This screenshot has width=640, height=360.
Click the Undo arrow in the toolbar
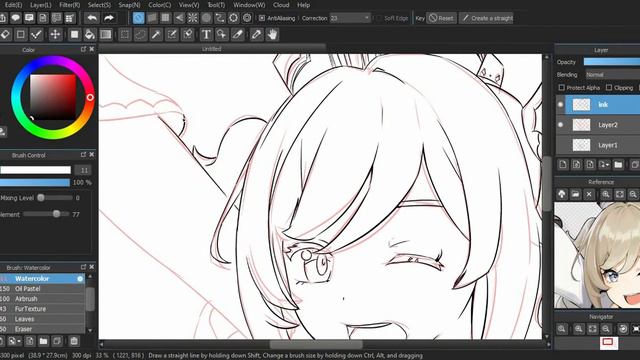pyautogui.click(x=92, y=18)
